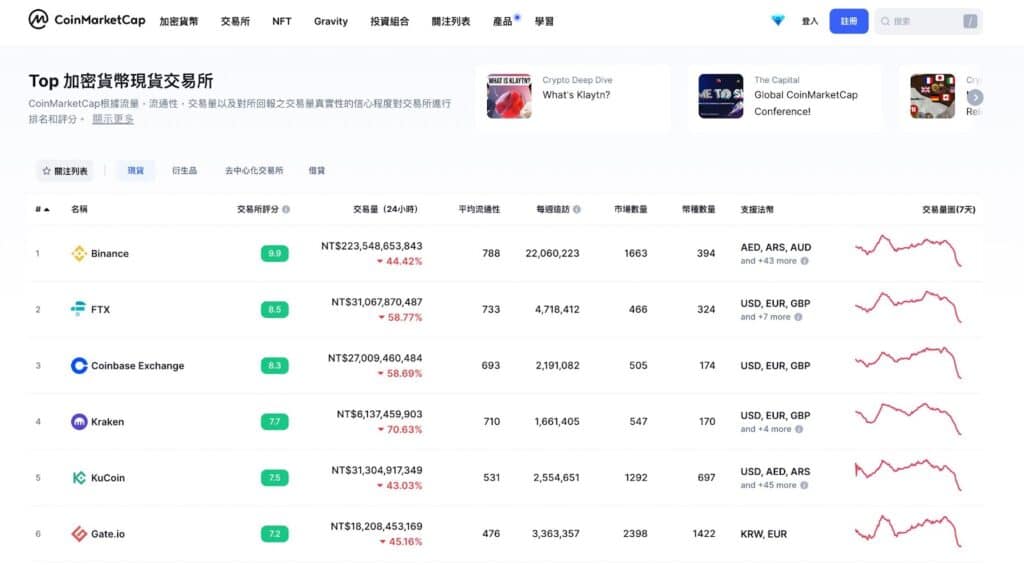Click info icon next to Kraken +4 more

[x=799, y=430]
